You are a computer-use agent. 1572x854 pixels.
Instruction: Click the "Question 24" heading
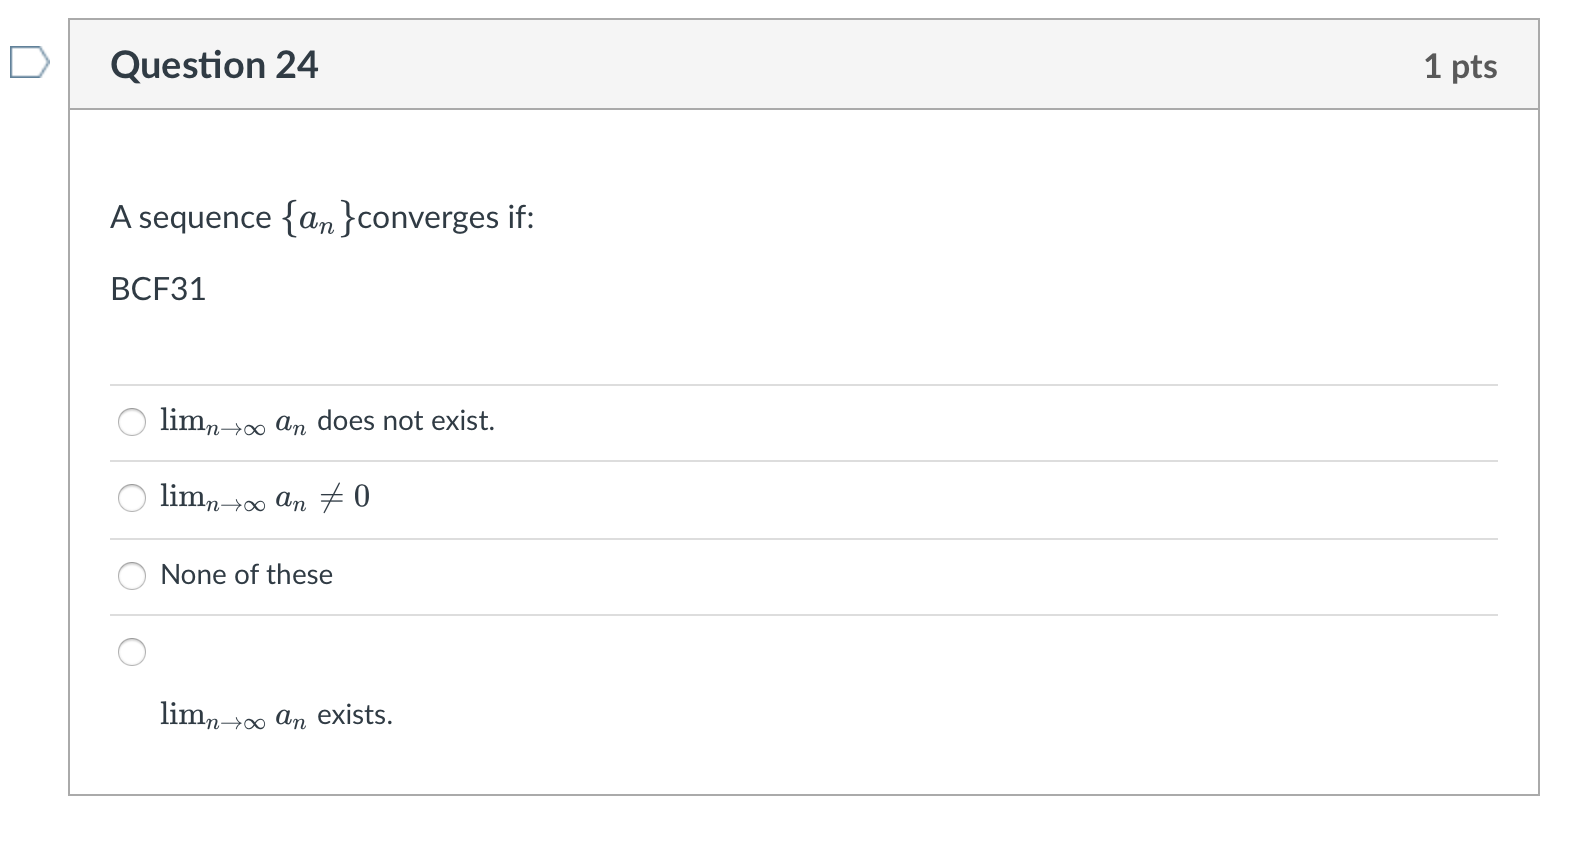pyautogui.click(x=214, y=66)
